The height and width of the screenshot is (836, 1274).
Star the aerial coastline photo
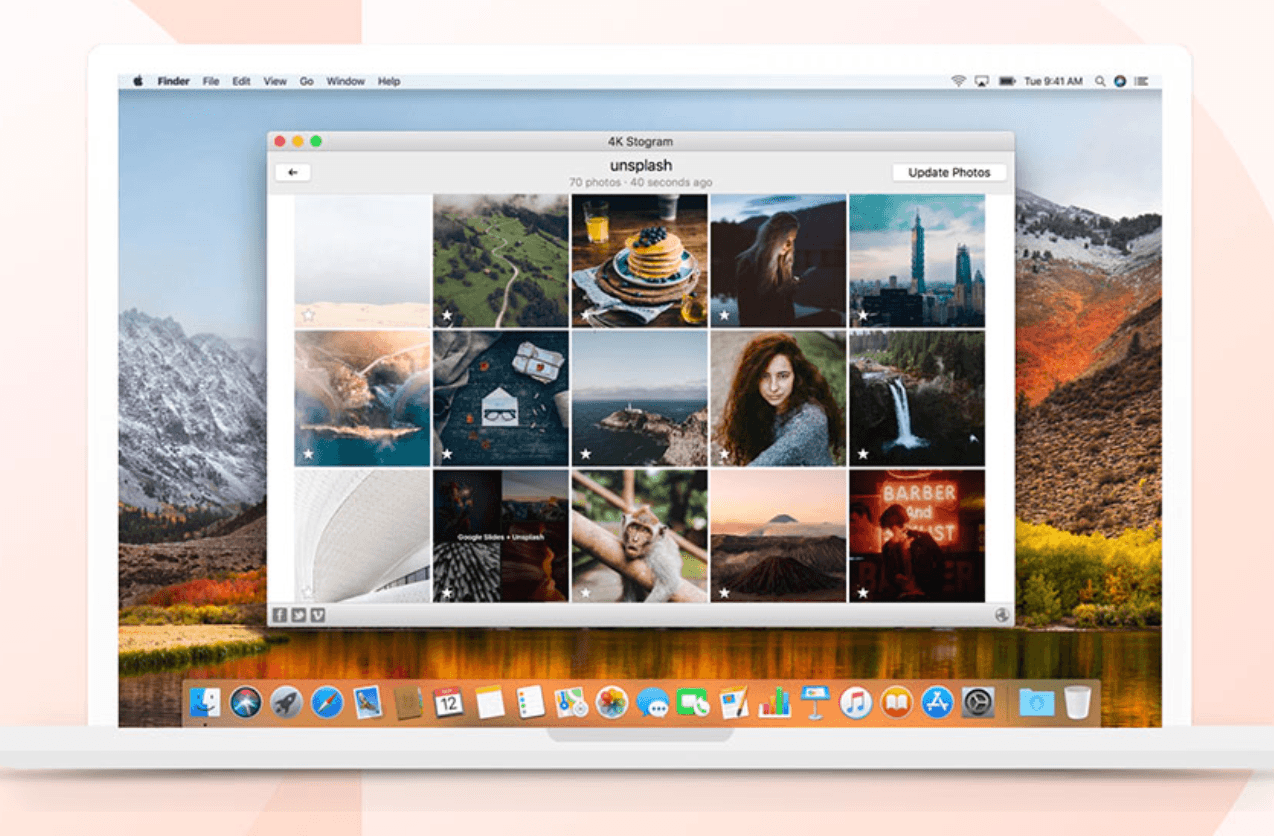[x=308, y=454]
